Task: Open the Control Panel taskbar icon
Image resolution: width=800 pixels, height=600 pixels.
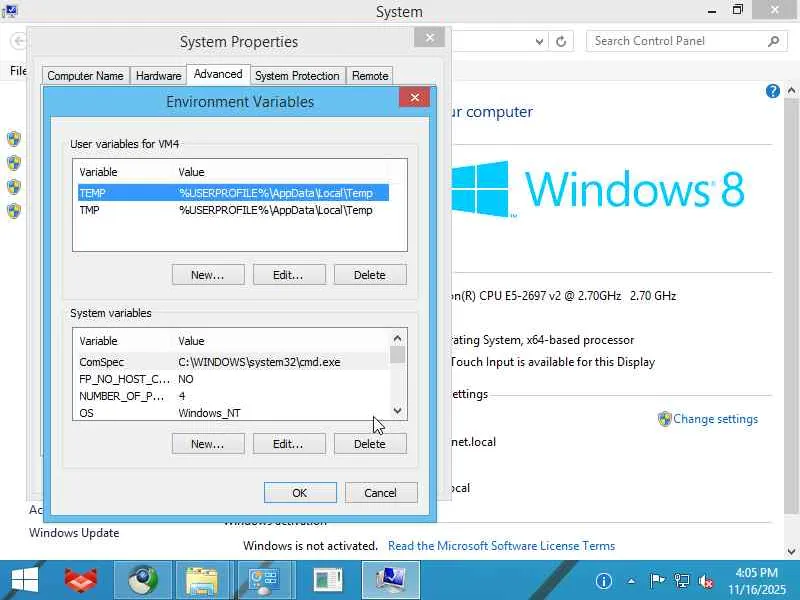Action: coord(264,580)
